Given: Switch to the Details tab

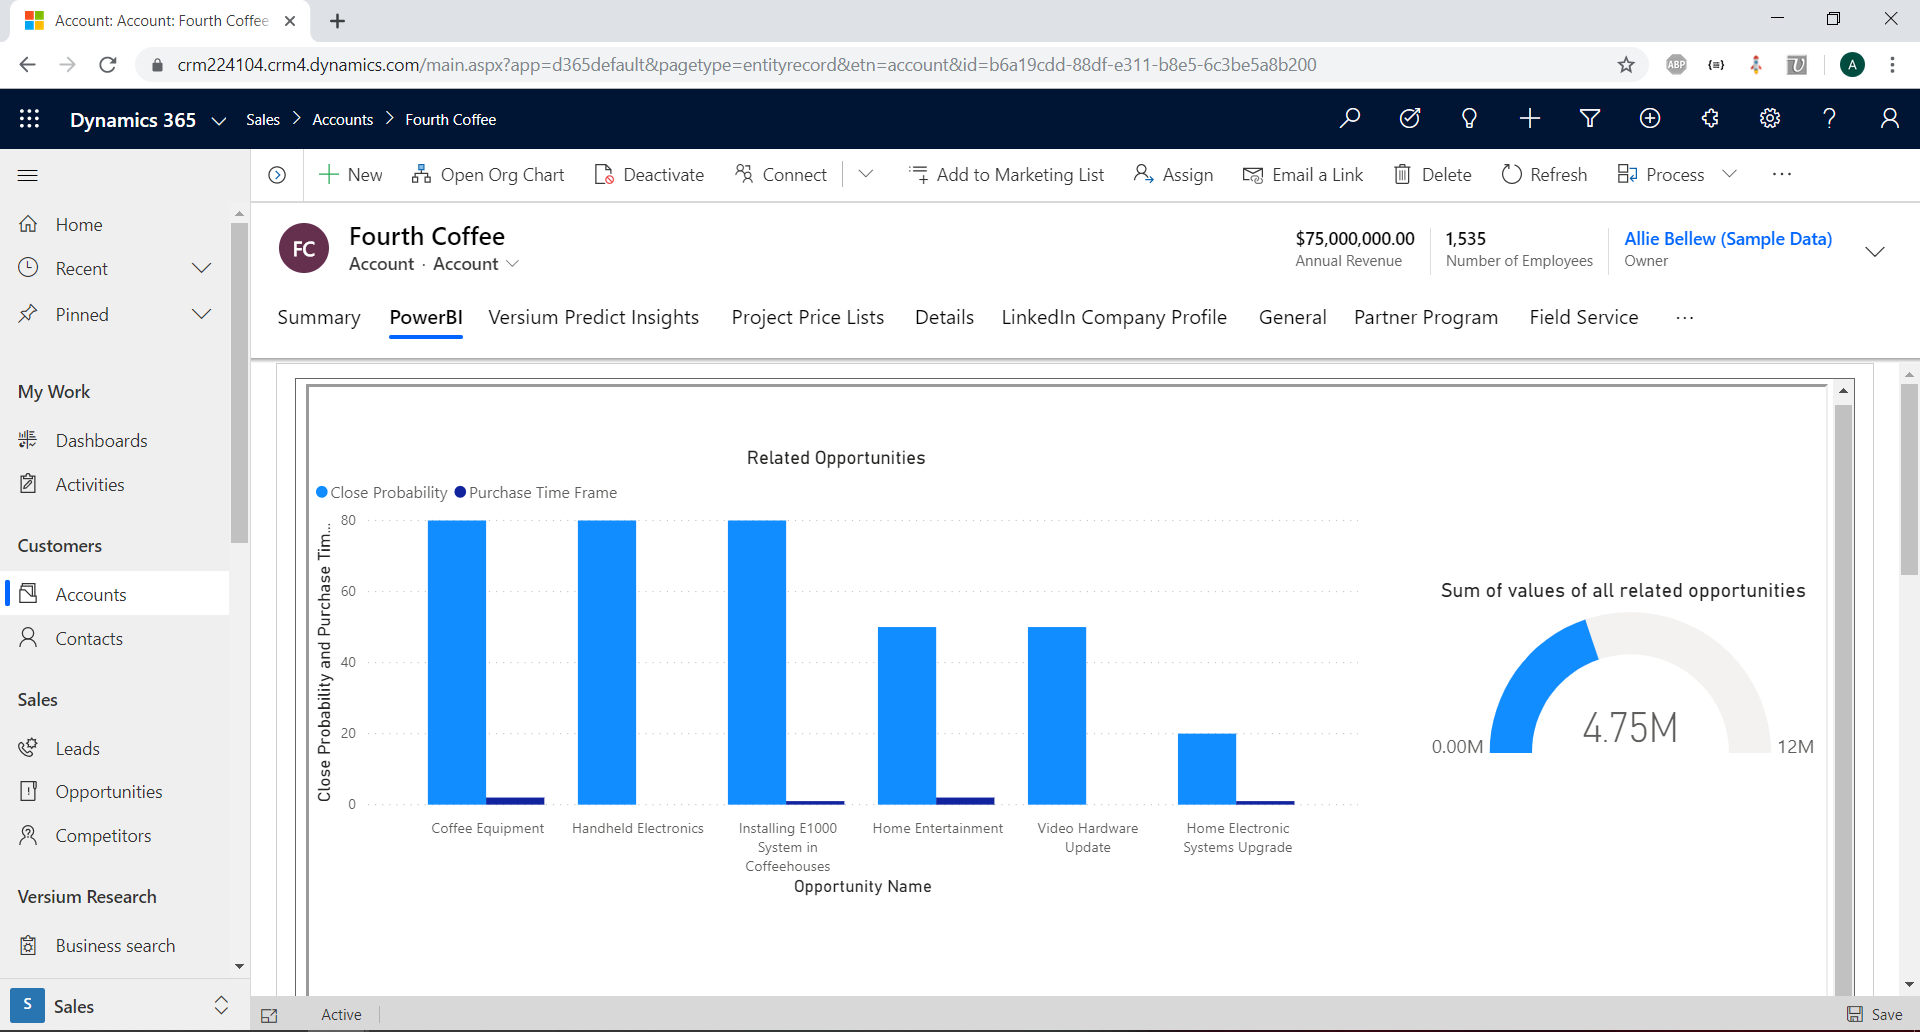Looking at the screenshot, I should coord(944,317).
